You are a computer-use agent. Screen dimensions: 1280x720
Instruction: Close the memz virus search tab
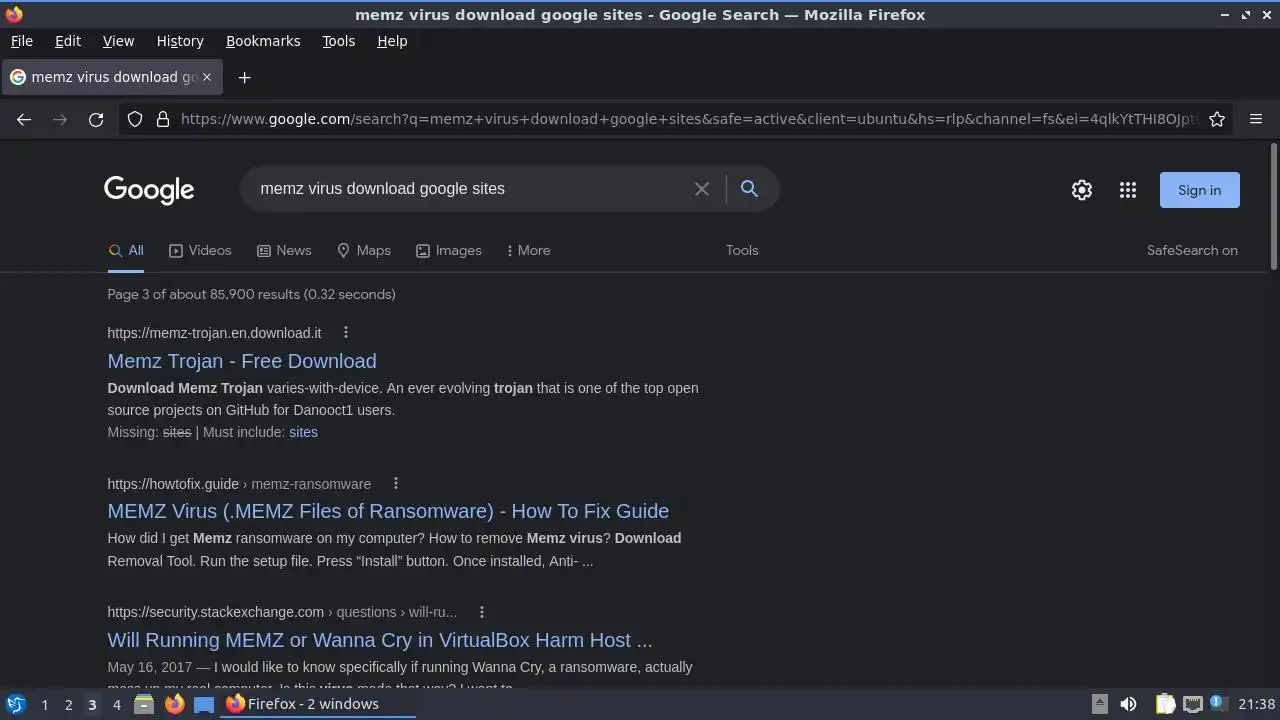pyautogui.click(x=207, y=77)
